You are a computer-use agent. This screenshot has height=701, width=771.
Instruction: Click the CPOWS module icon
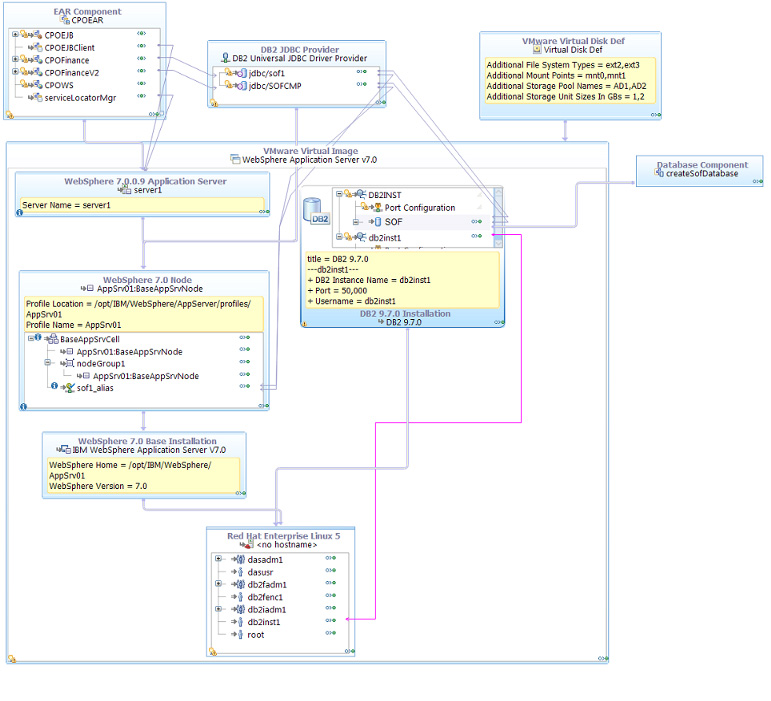[x=38, y=85]
